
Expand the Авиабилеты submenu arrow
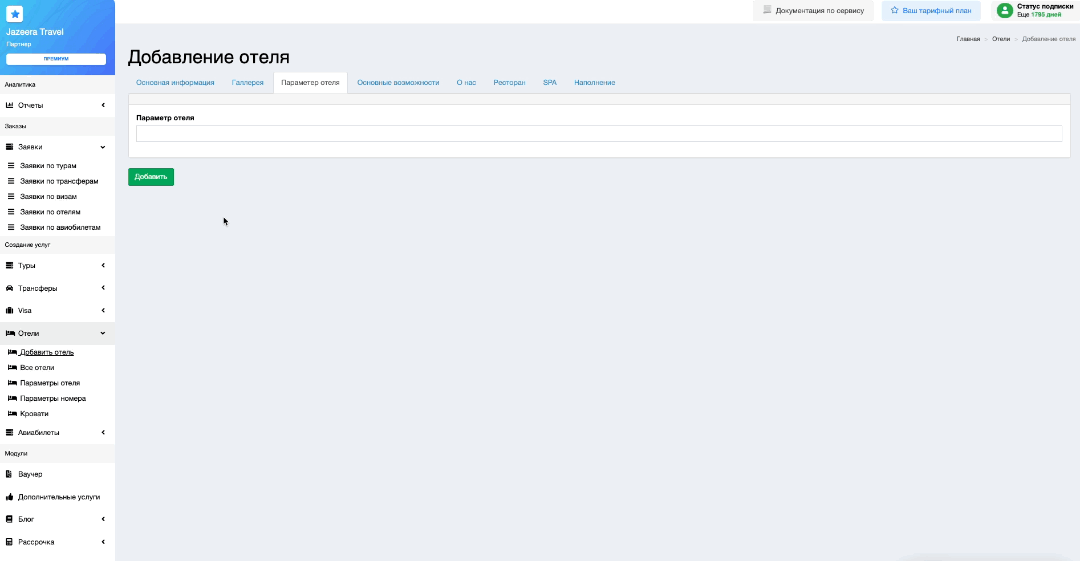click(x=103, y=433)
